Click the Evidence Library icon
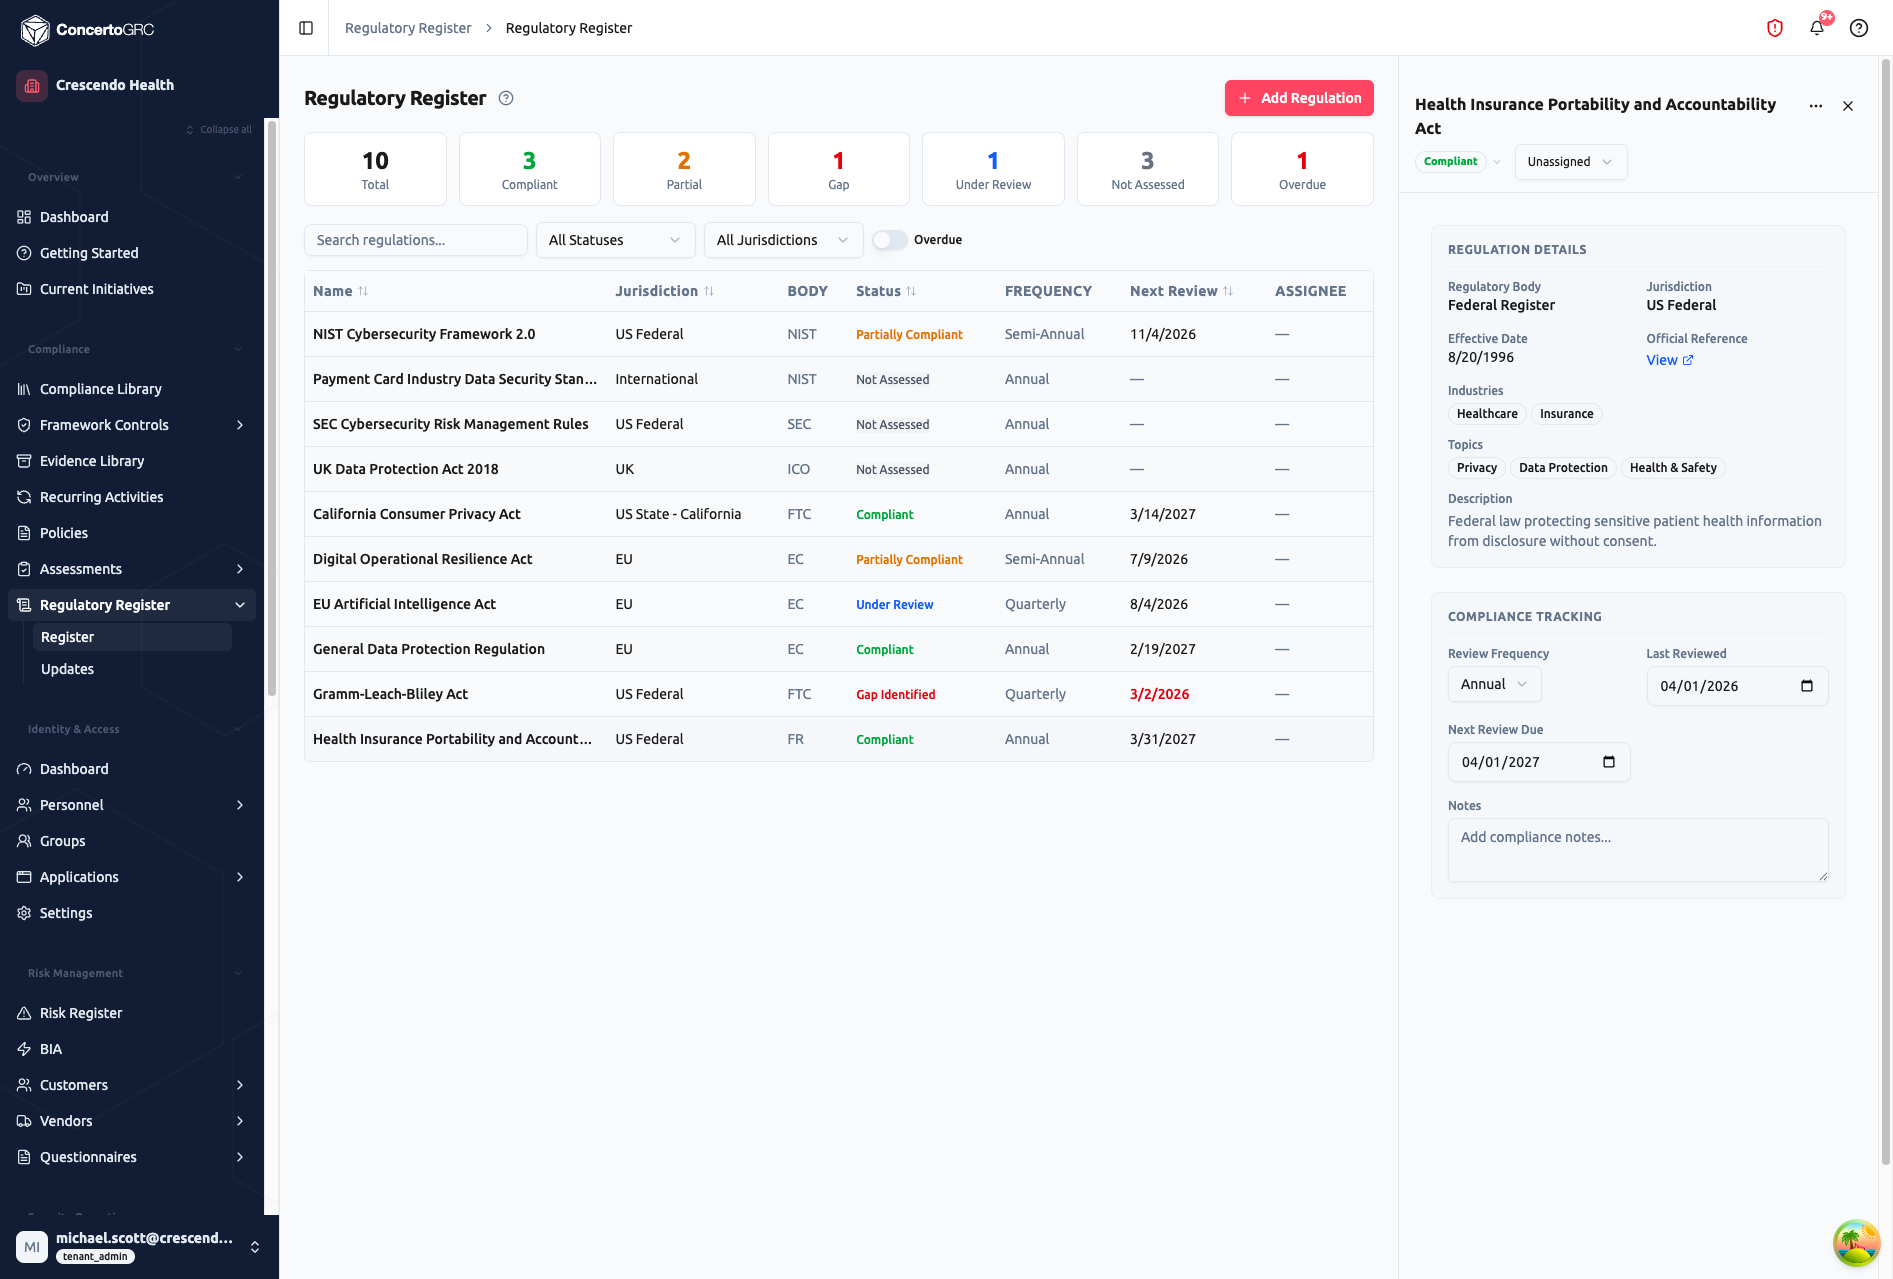 coord(24,461)
